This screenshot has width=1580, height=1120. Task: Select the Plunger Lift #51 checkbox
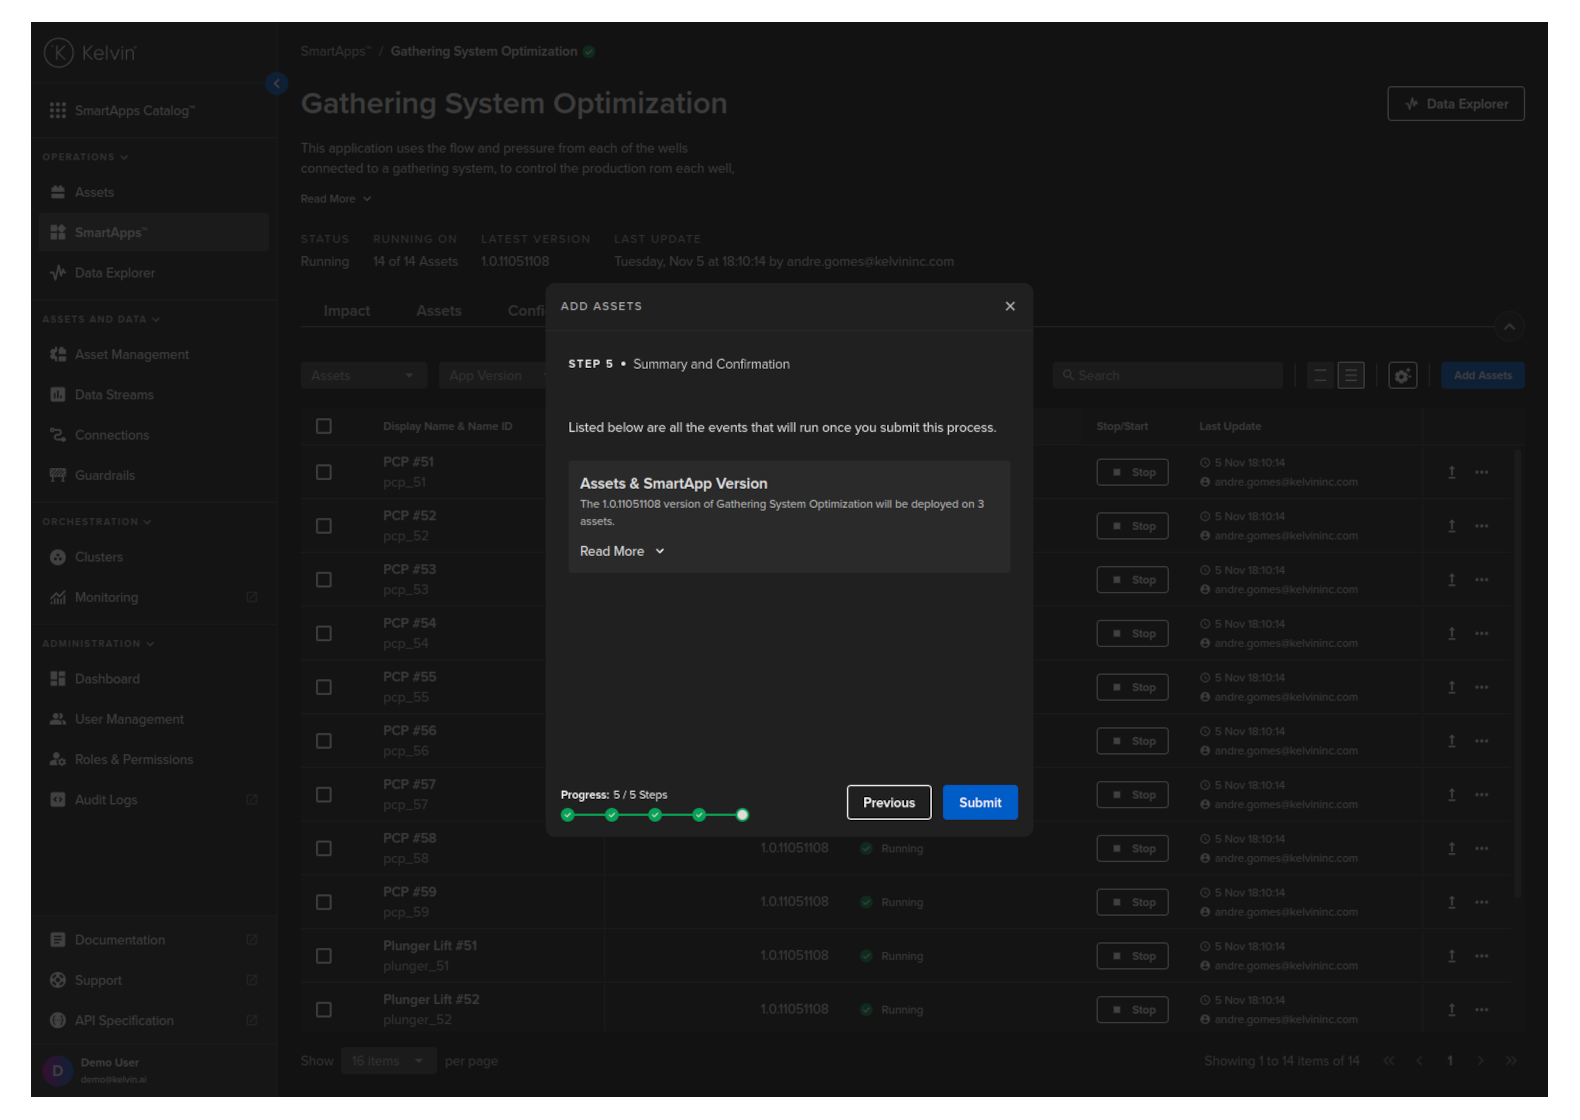pyautogui.click(x=324, y=956)
